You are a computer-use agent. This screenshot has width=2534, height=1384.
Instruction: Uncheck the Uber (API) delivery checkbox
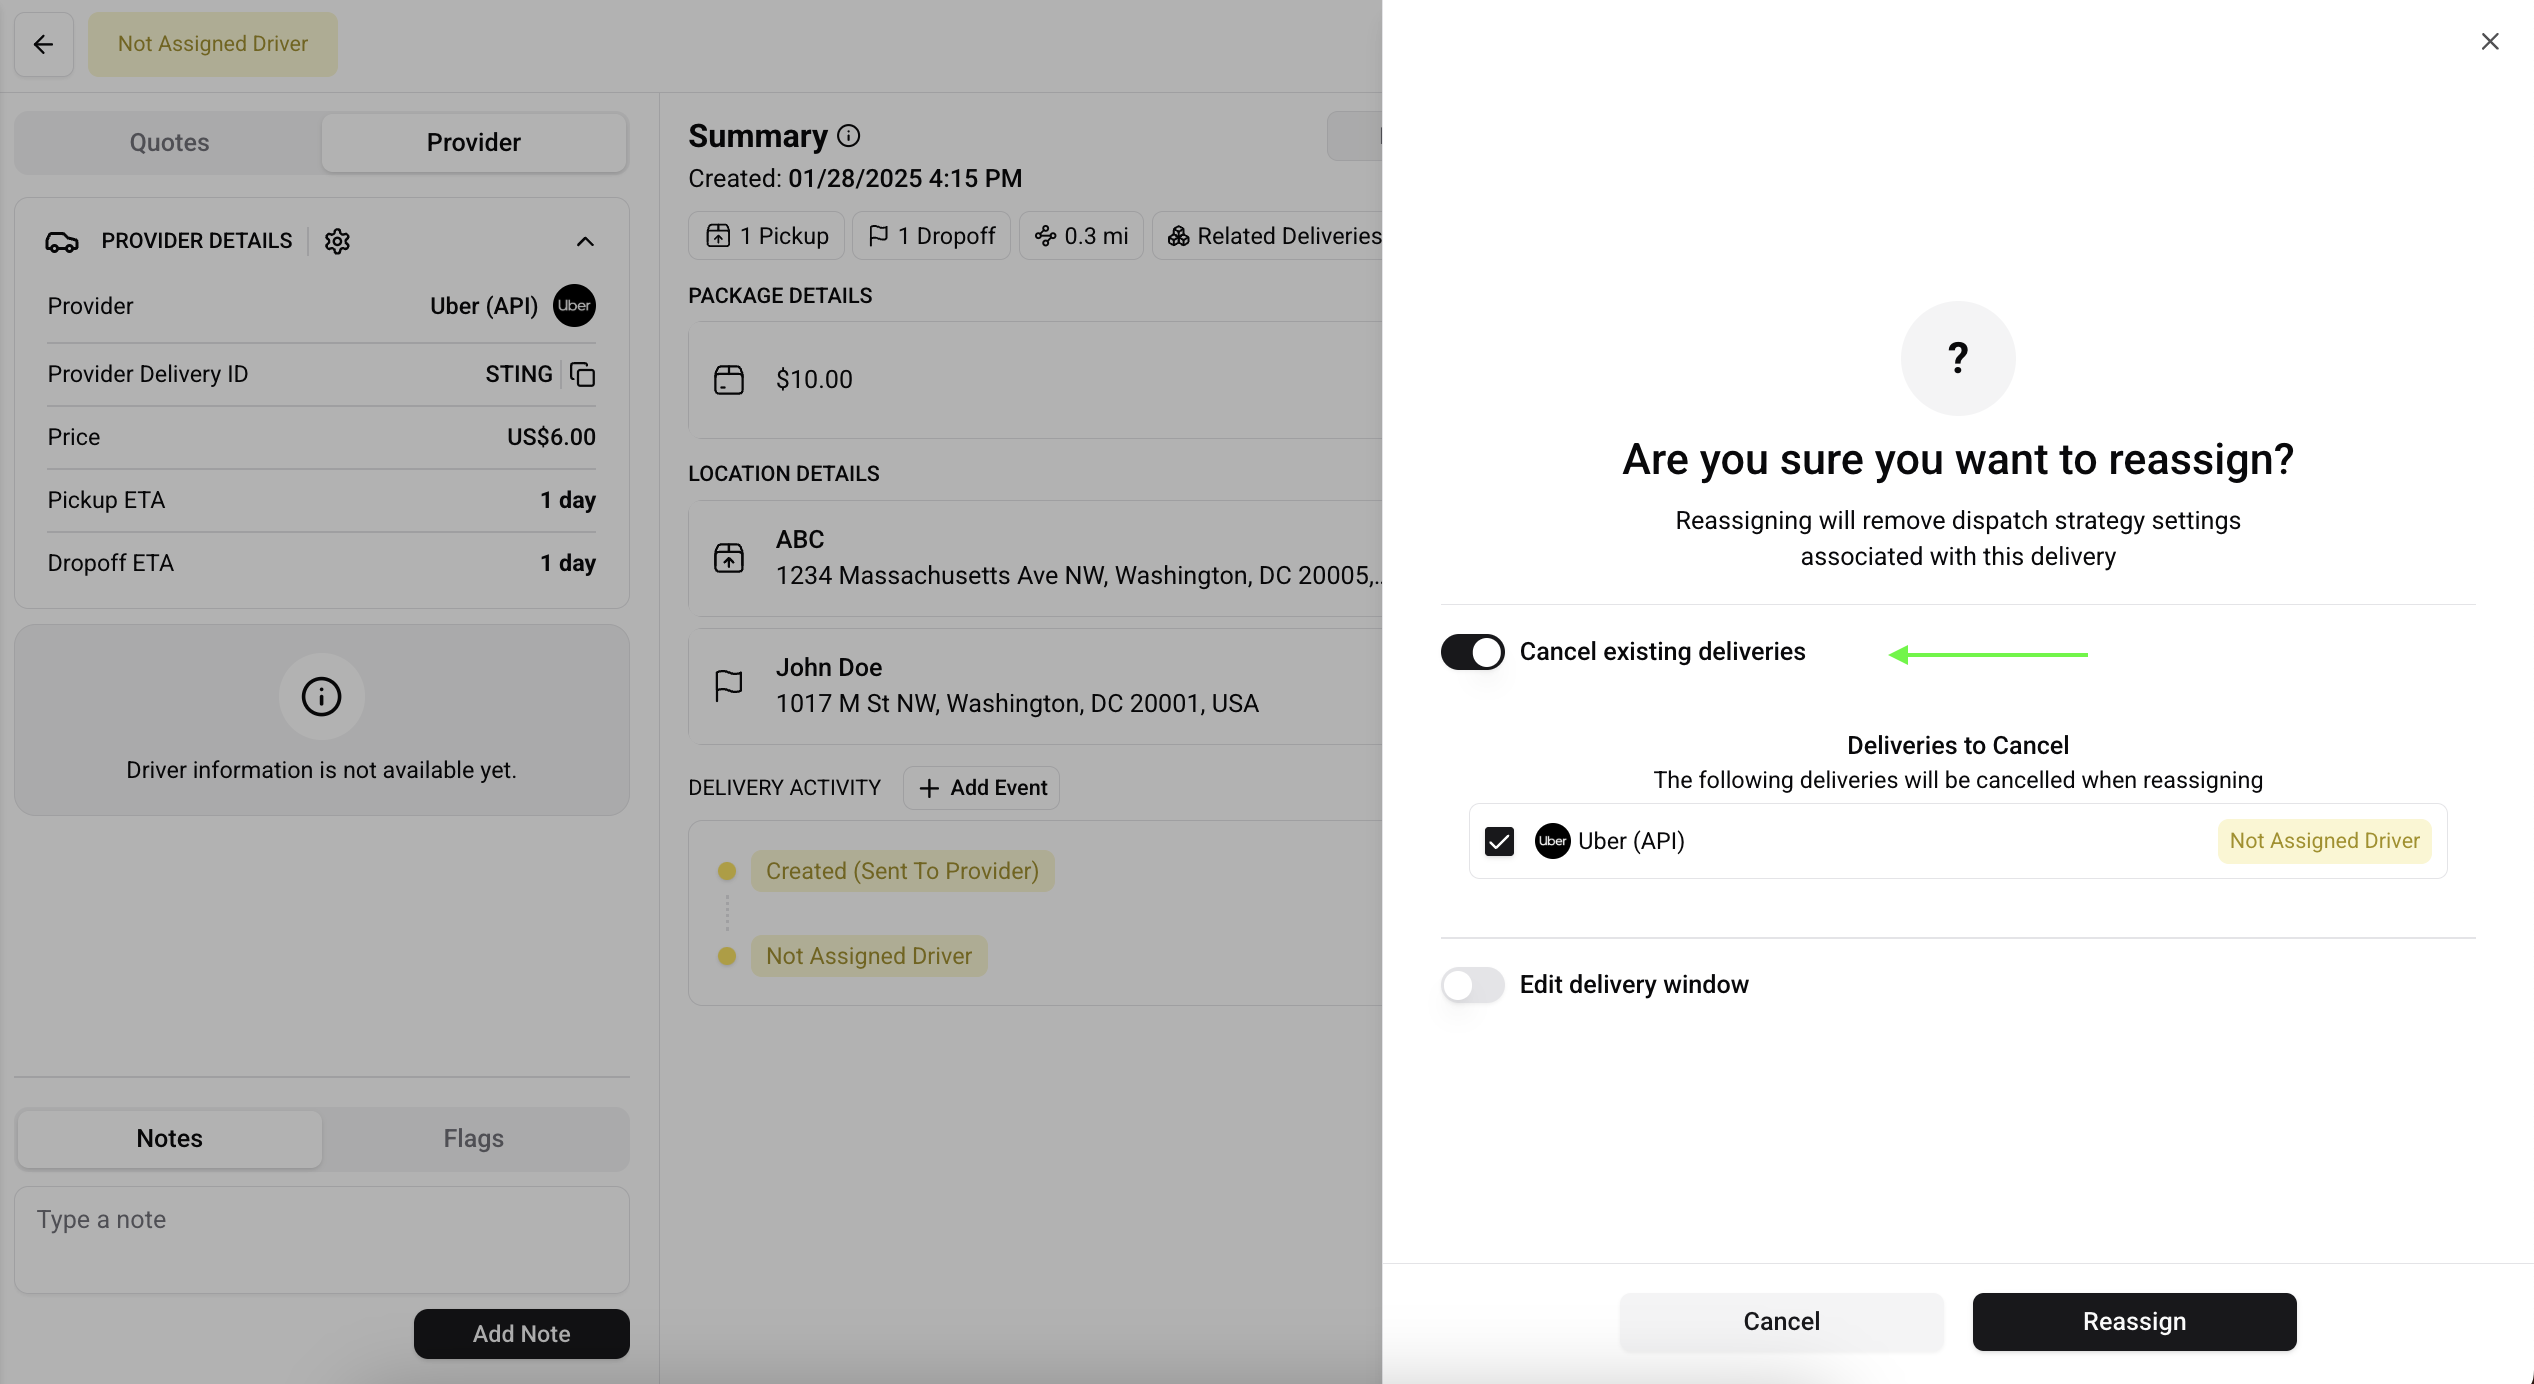(1499, 841)
